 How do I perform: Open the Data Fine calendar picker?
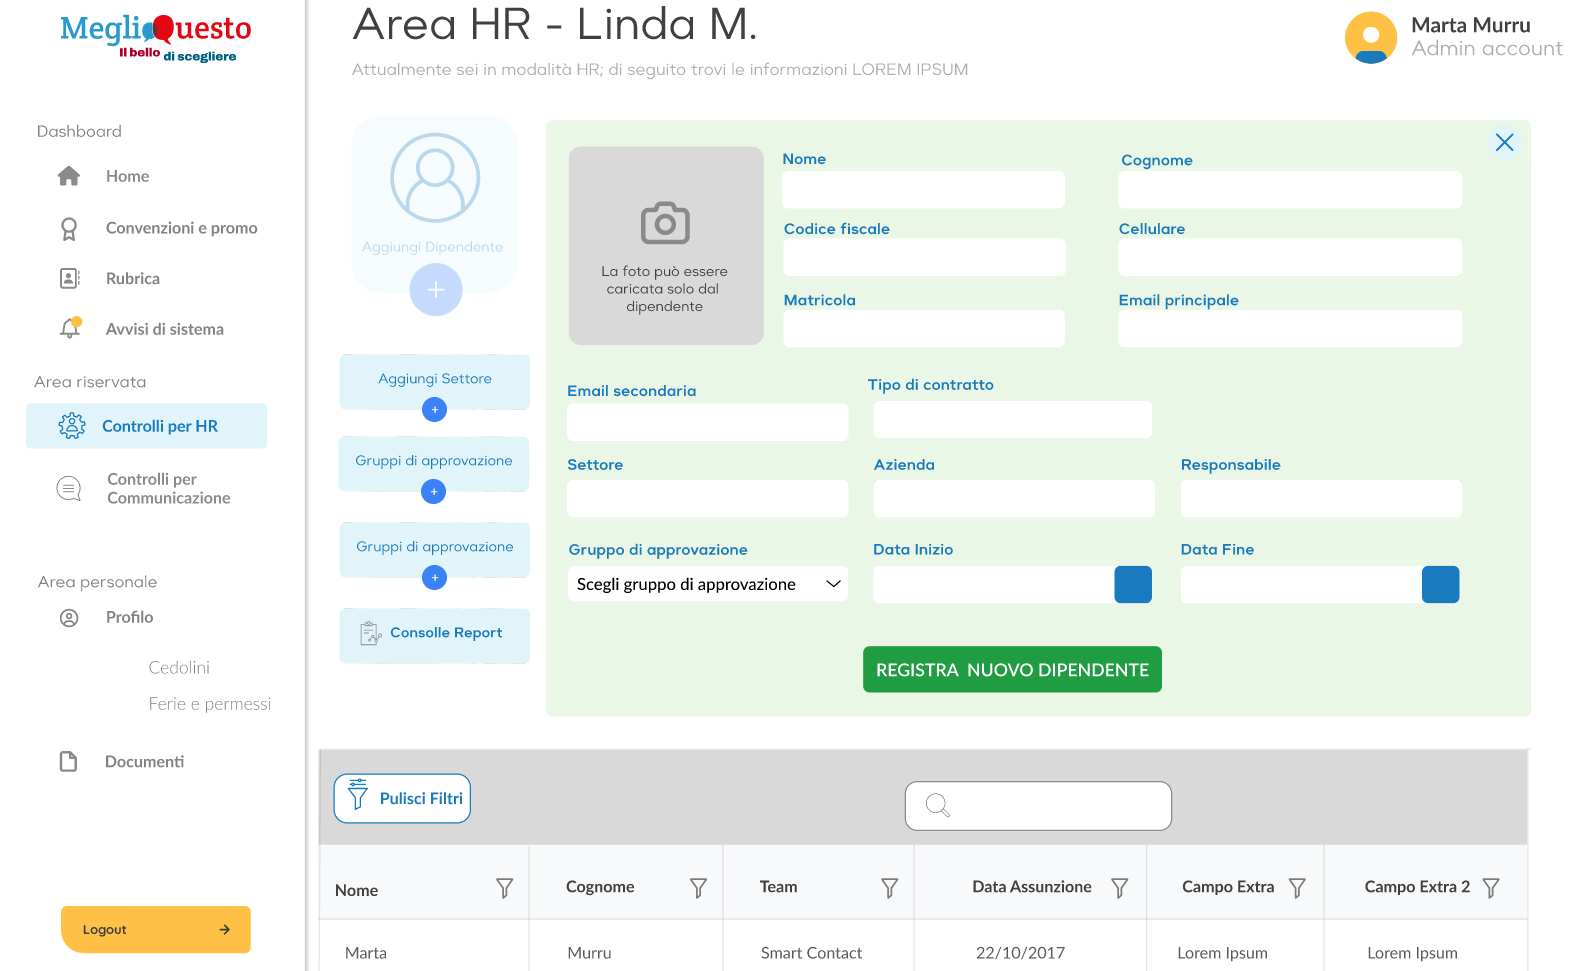coord(1440,584)
